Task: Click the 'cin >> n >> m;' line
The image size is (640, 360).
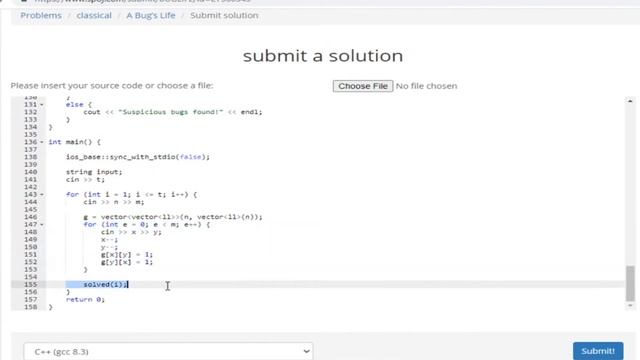Action: [113, 202]
